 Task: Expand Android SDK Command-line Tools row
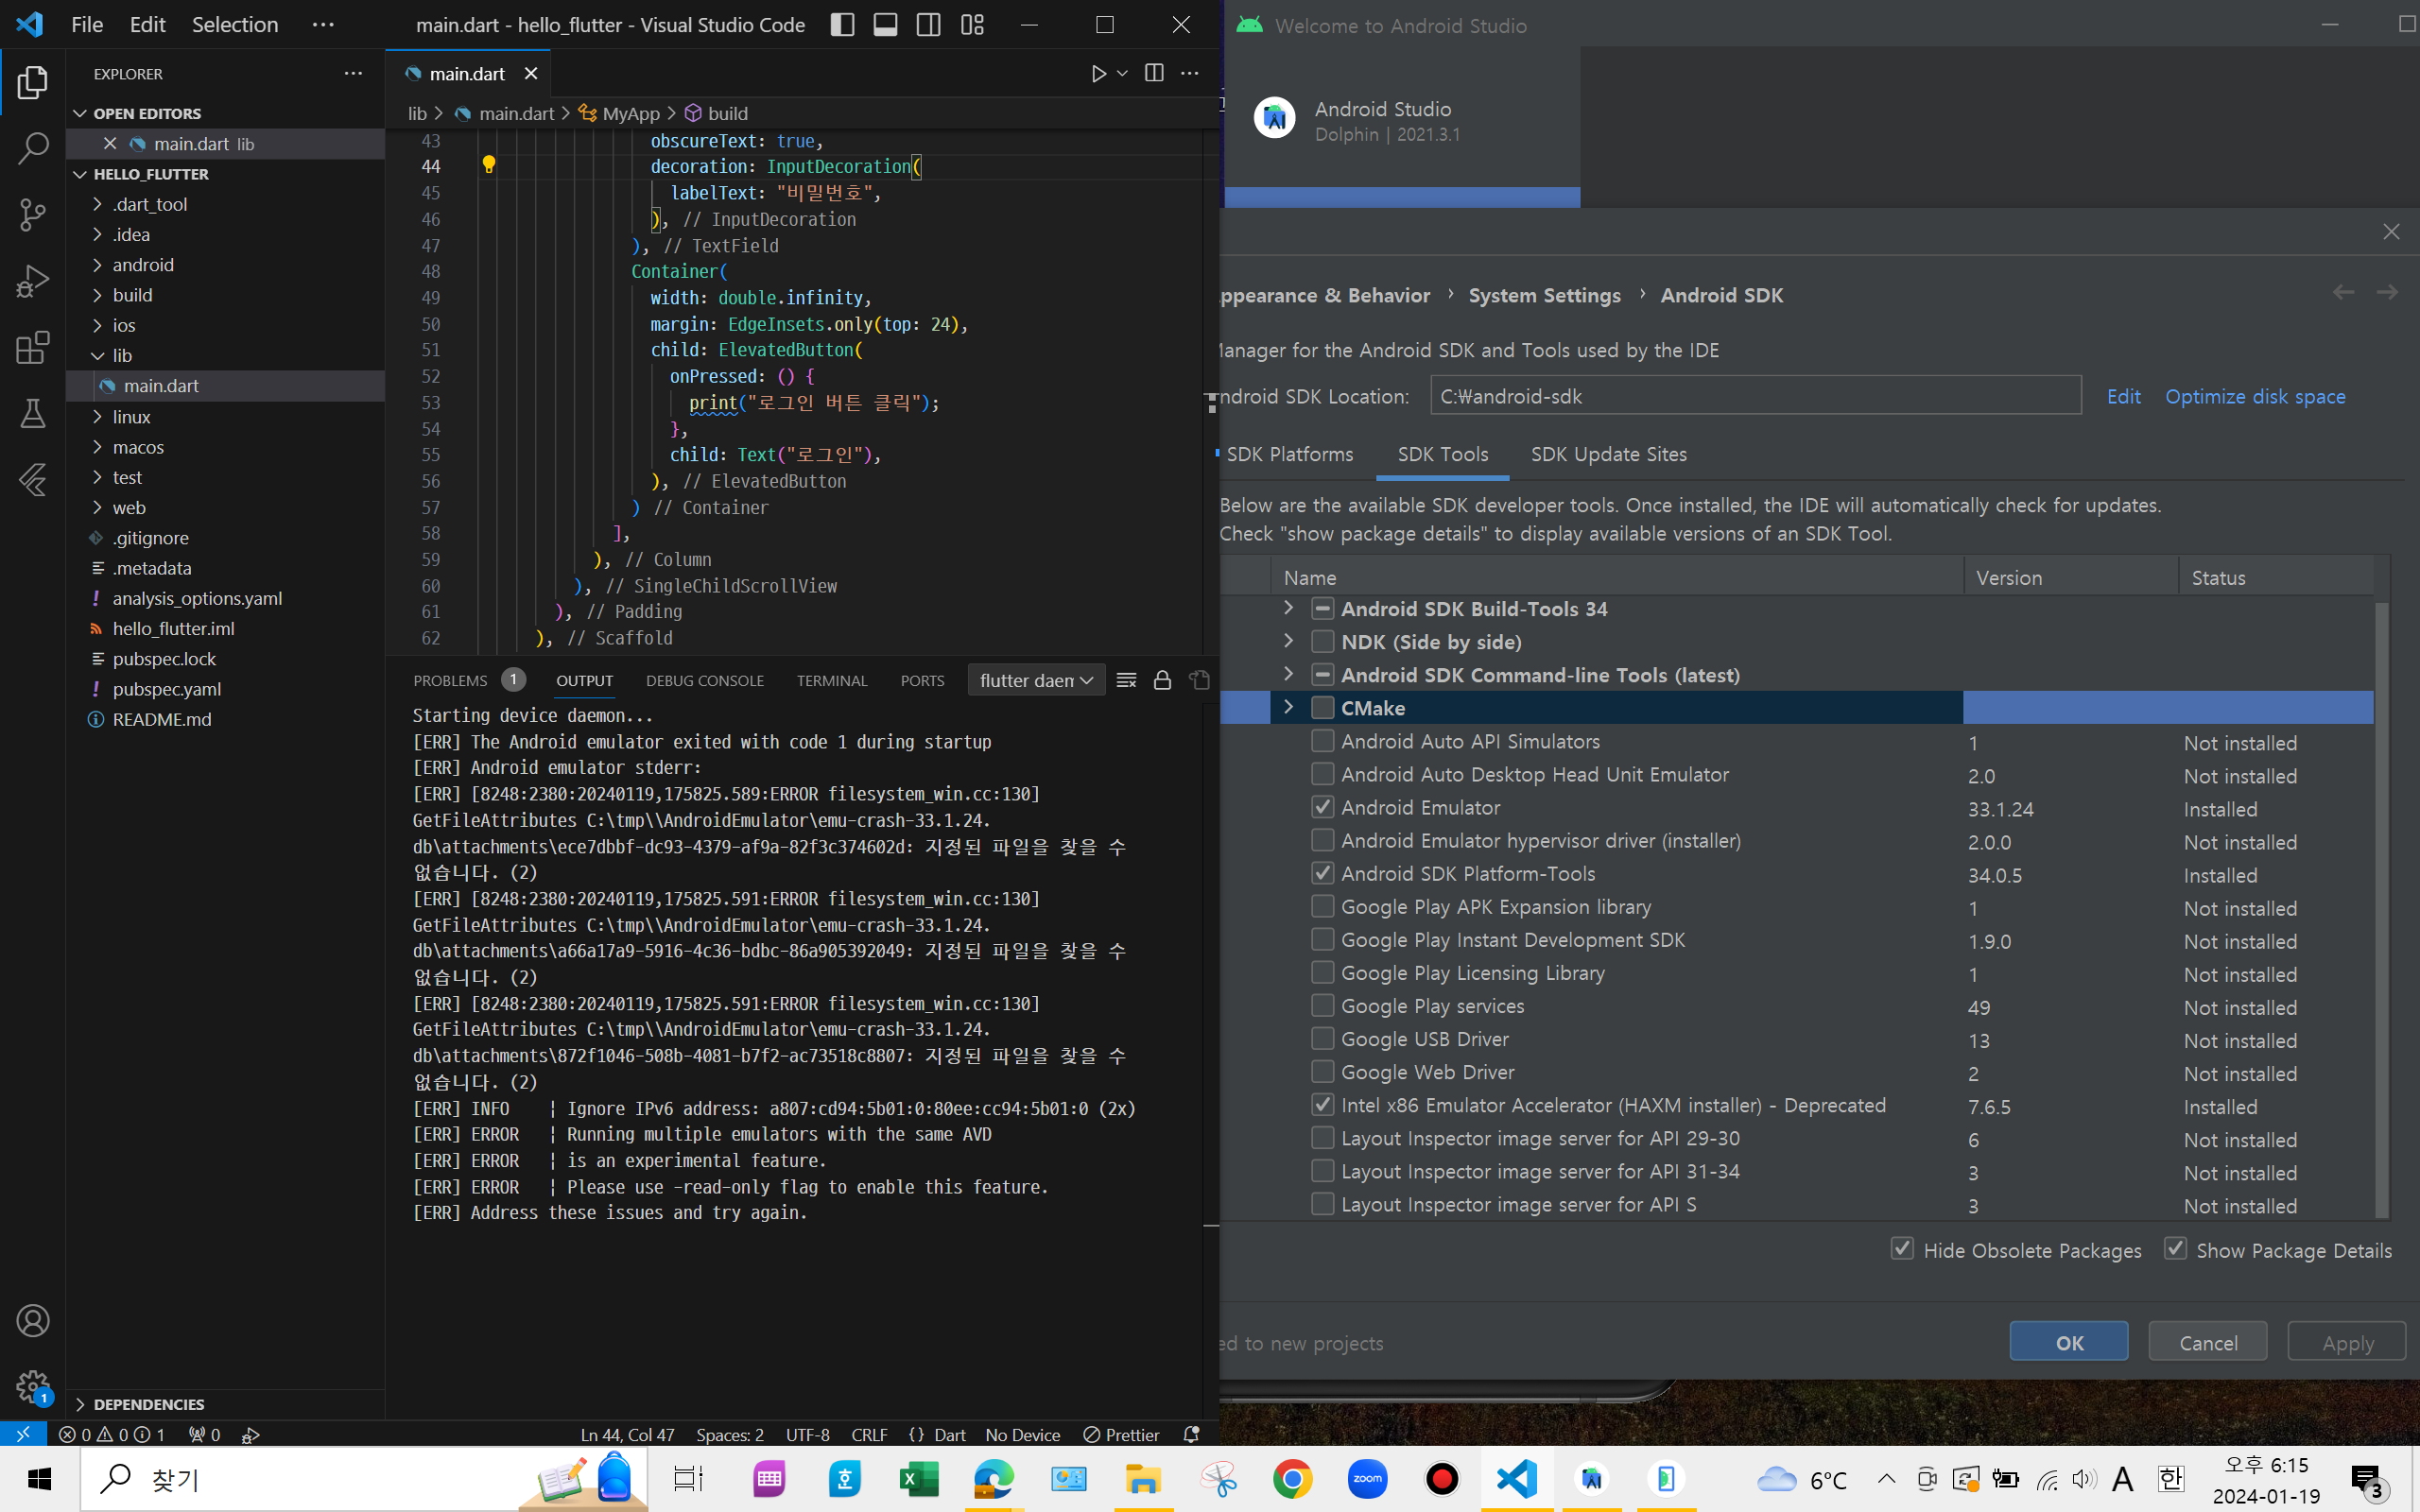[x=1288, y=674]
